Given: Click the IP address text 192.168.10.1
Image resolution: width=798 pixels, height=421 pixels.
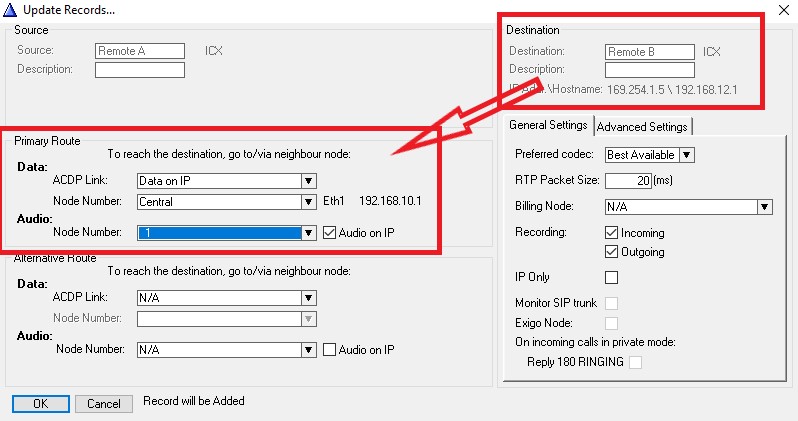Looking at the screenshot, I should (390, 201).
